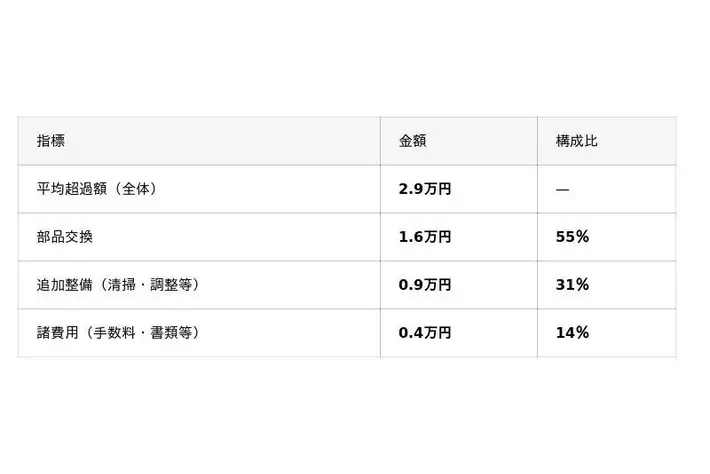The height and width of the screenshot is (474, 710).
Task: Click the 0.4万円 amount cell
Action: (425, 333)
